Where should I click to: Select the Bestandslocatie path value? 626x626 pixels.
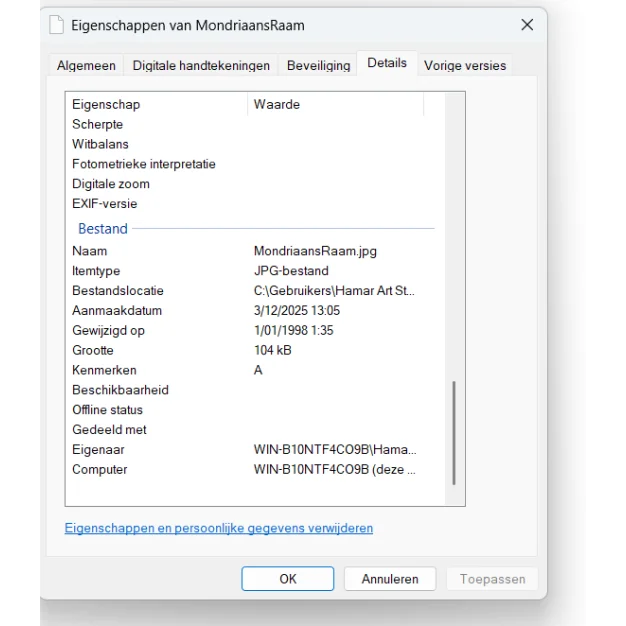(x=333, y=291)
